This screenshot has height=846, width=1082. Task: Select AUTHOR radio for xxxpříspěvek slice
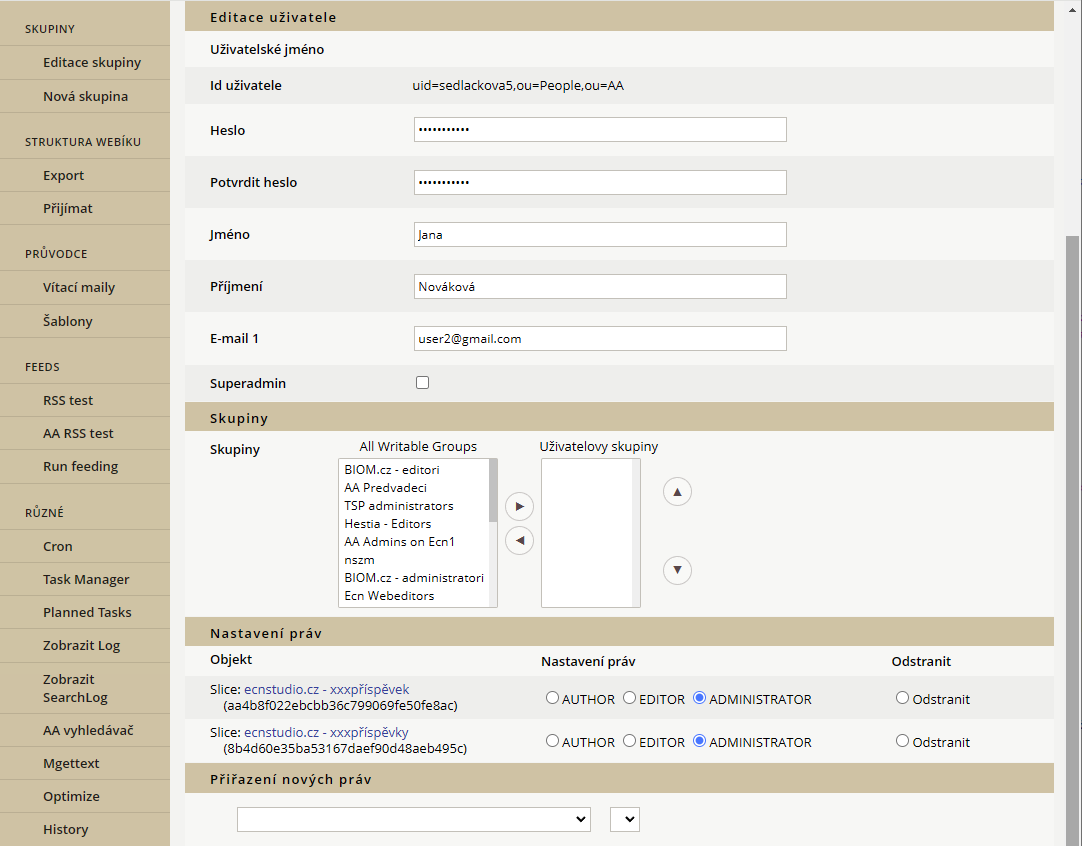[552, 698]
